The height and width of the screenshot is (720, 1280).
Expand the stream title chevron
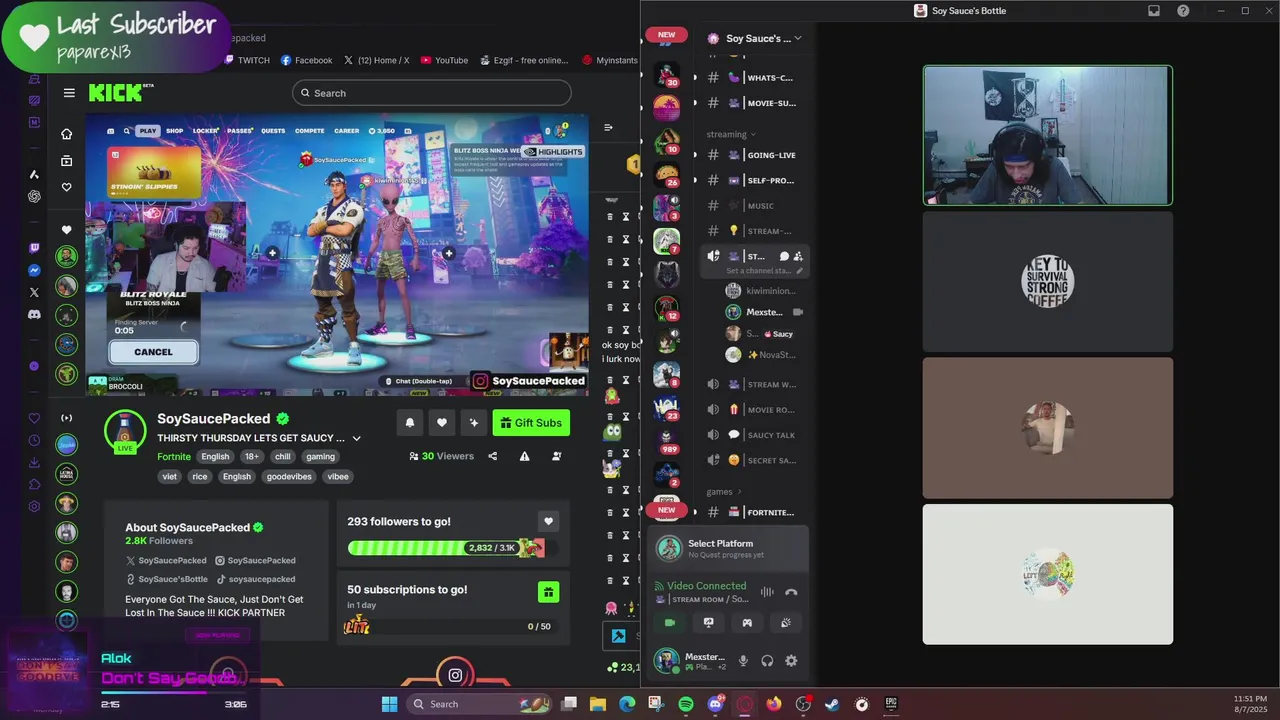pyautogui.click(x=356, y=438)
